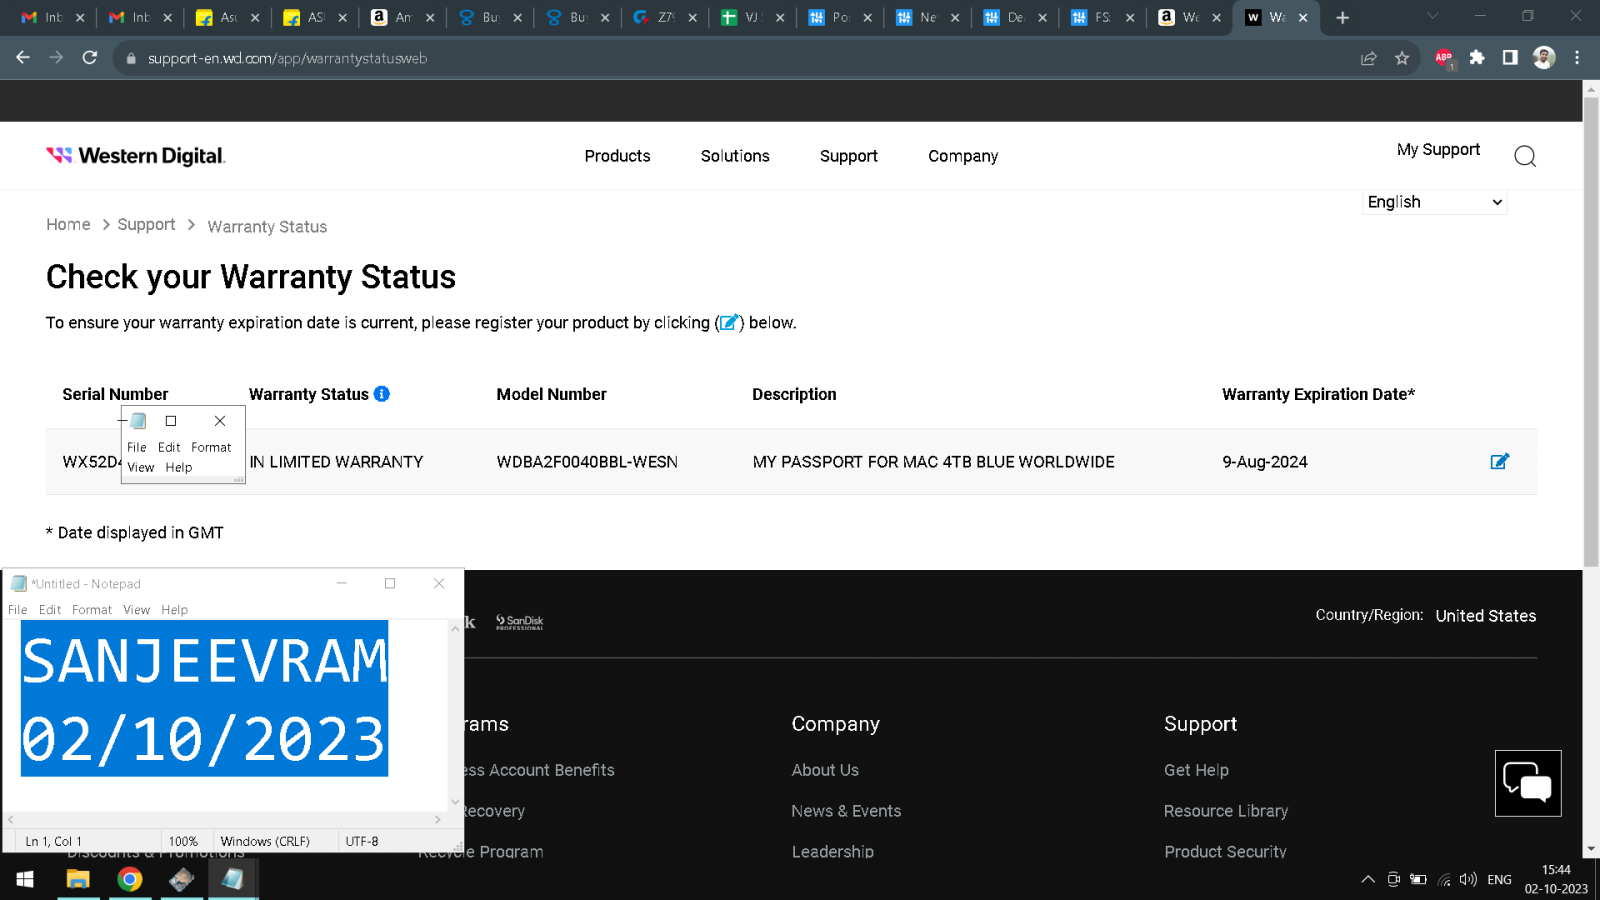Open the tab search dropdown arrow

pos(1432,16)
